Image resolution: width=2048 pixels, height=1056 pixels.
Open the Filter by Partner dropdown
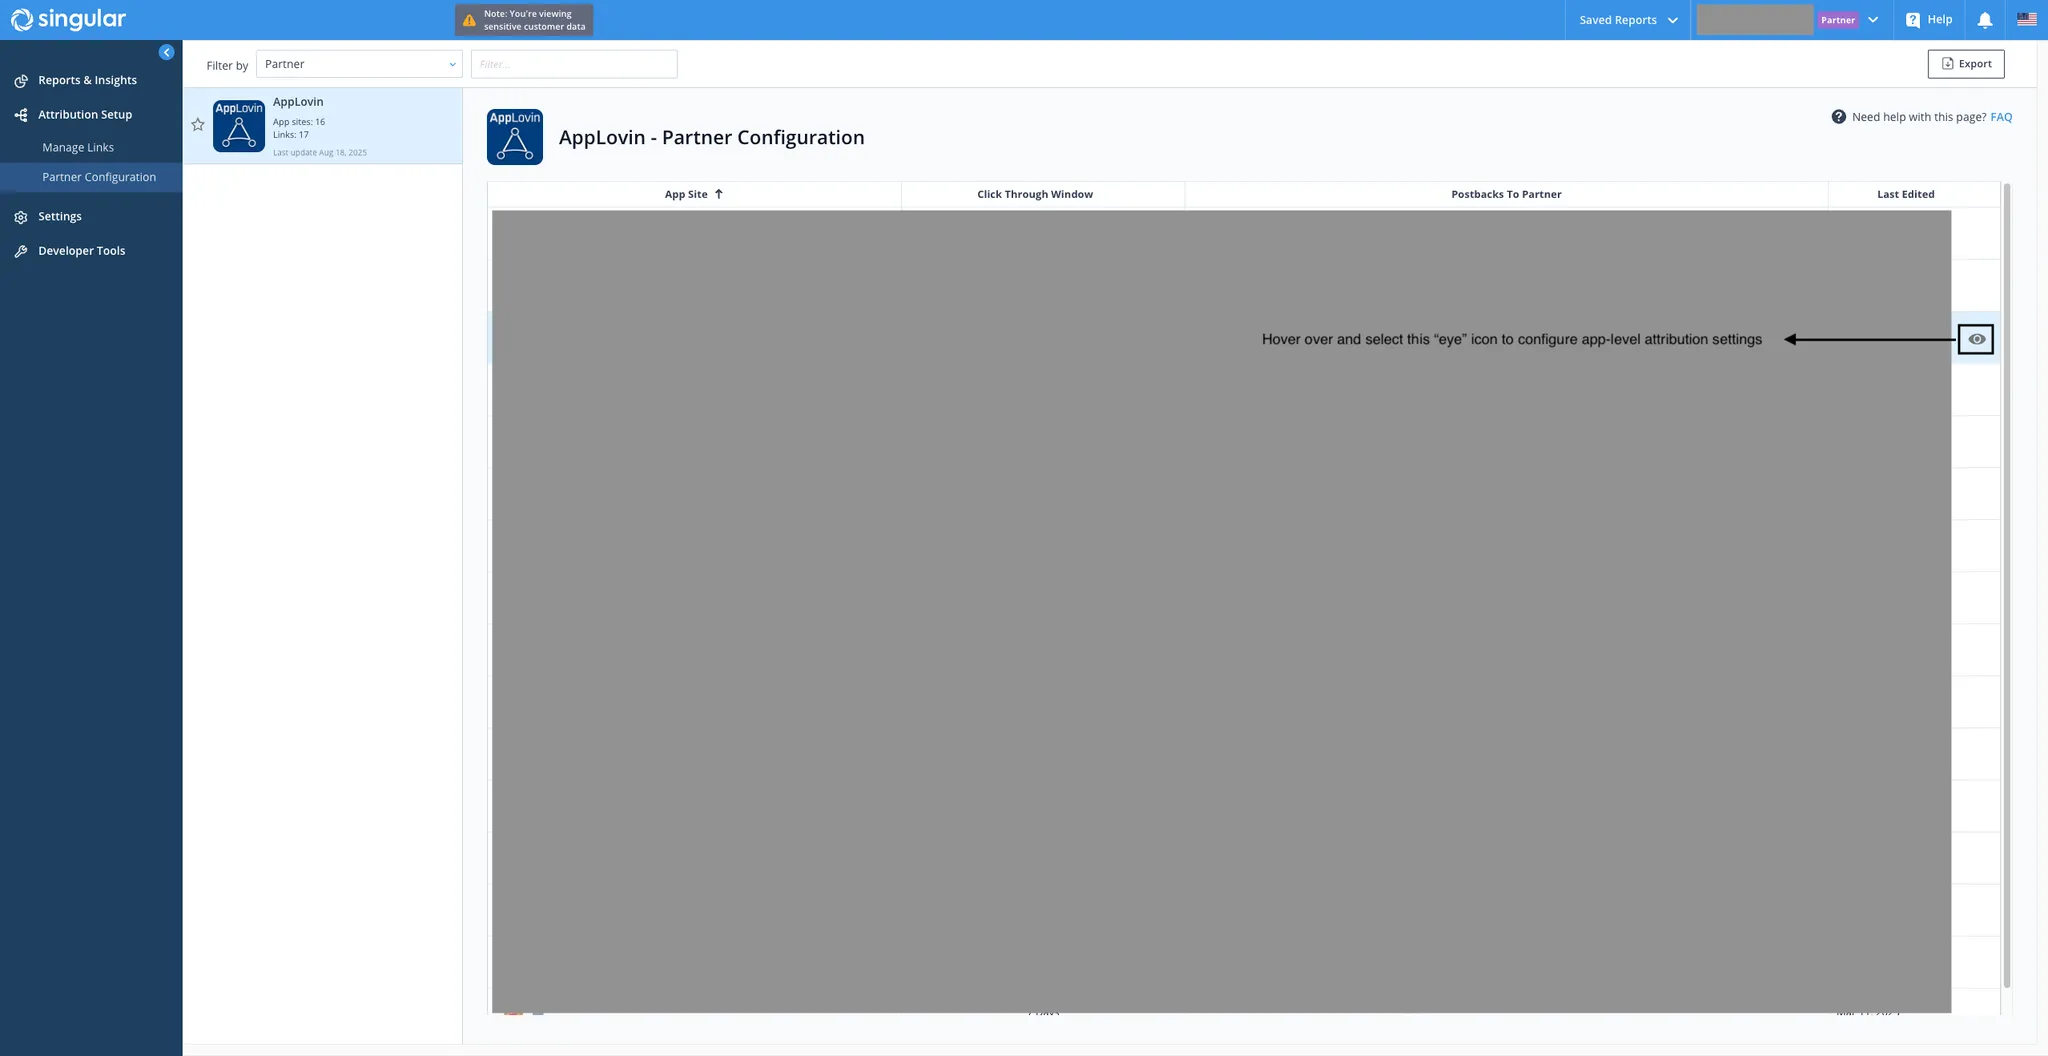359,64
